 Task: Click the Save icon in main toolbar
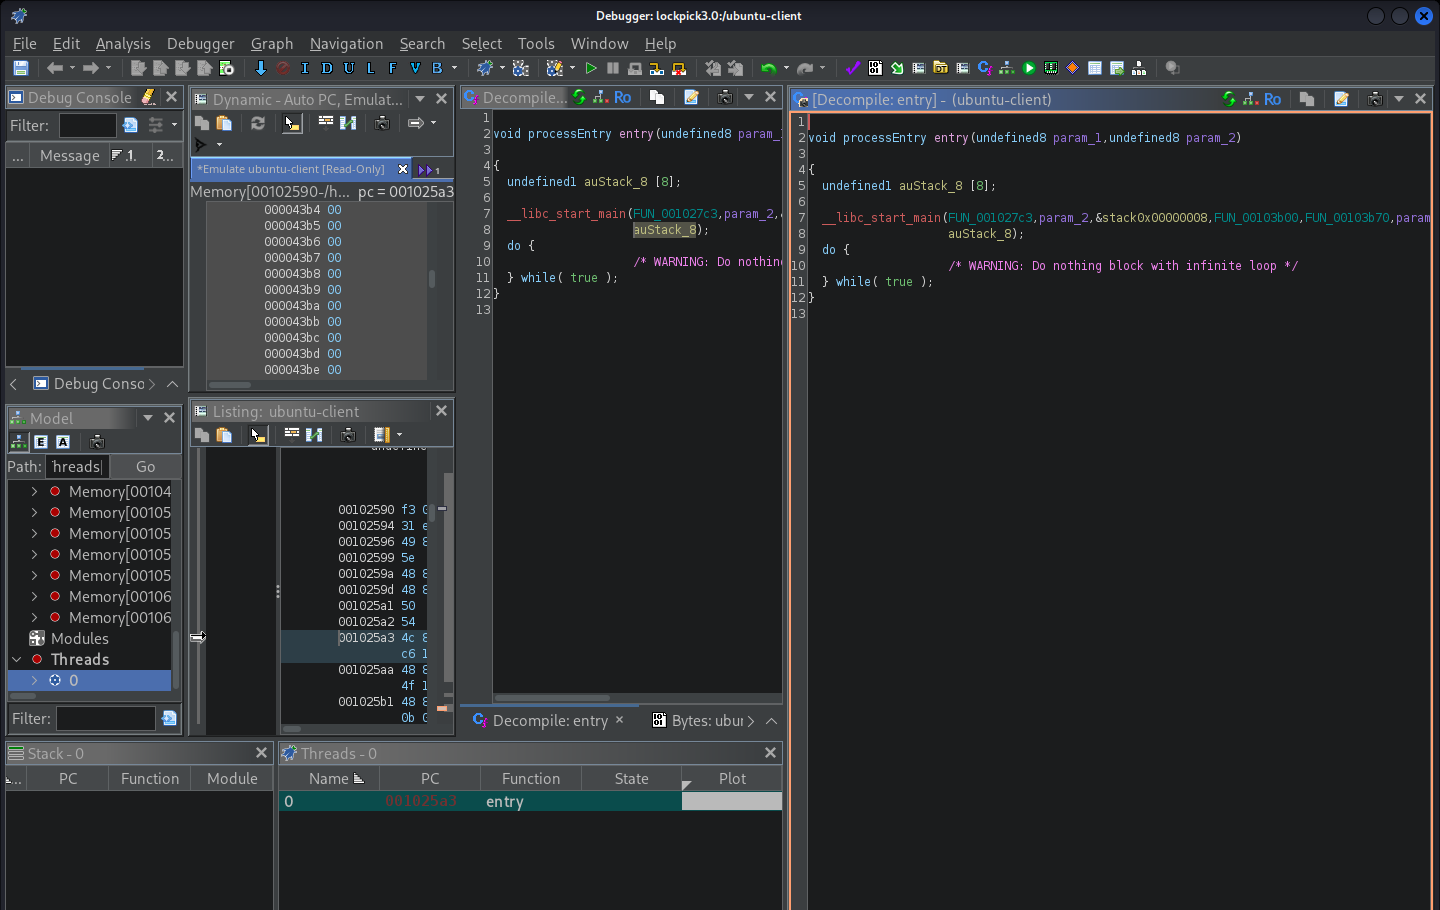(x=20, y=68)
